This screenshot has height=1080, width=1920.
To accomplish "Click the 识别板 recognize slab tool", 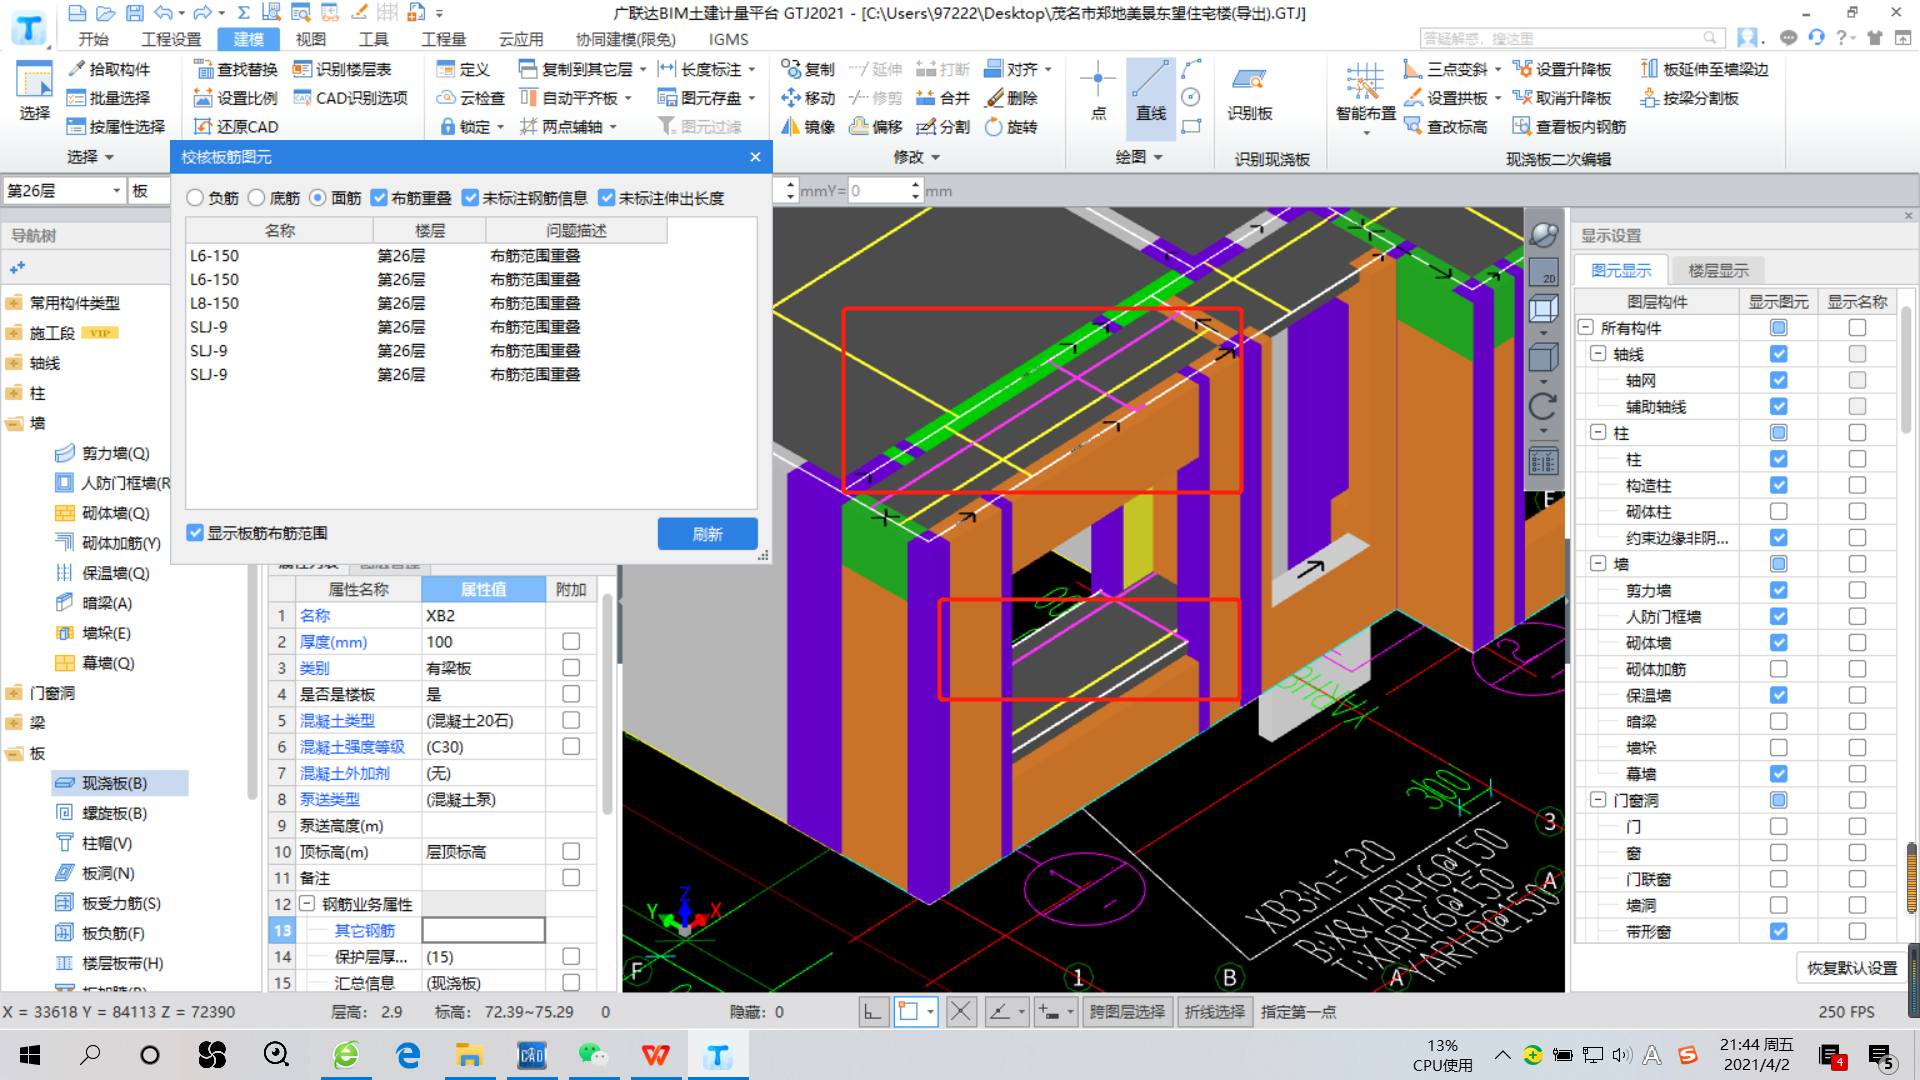I will (x=1250, y=92).
